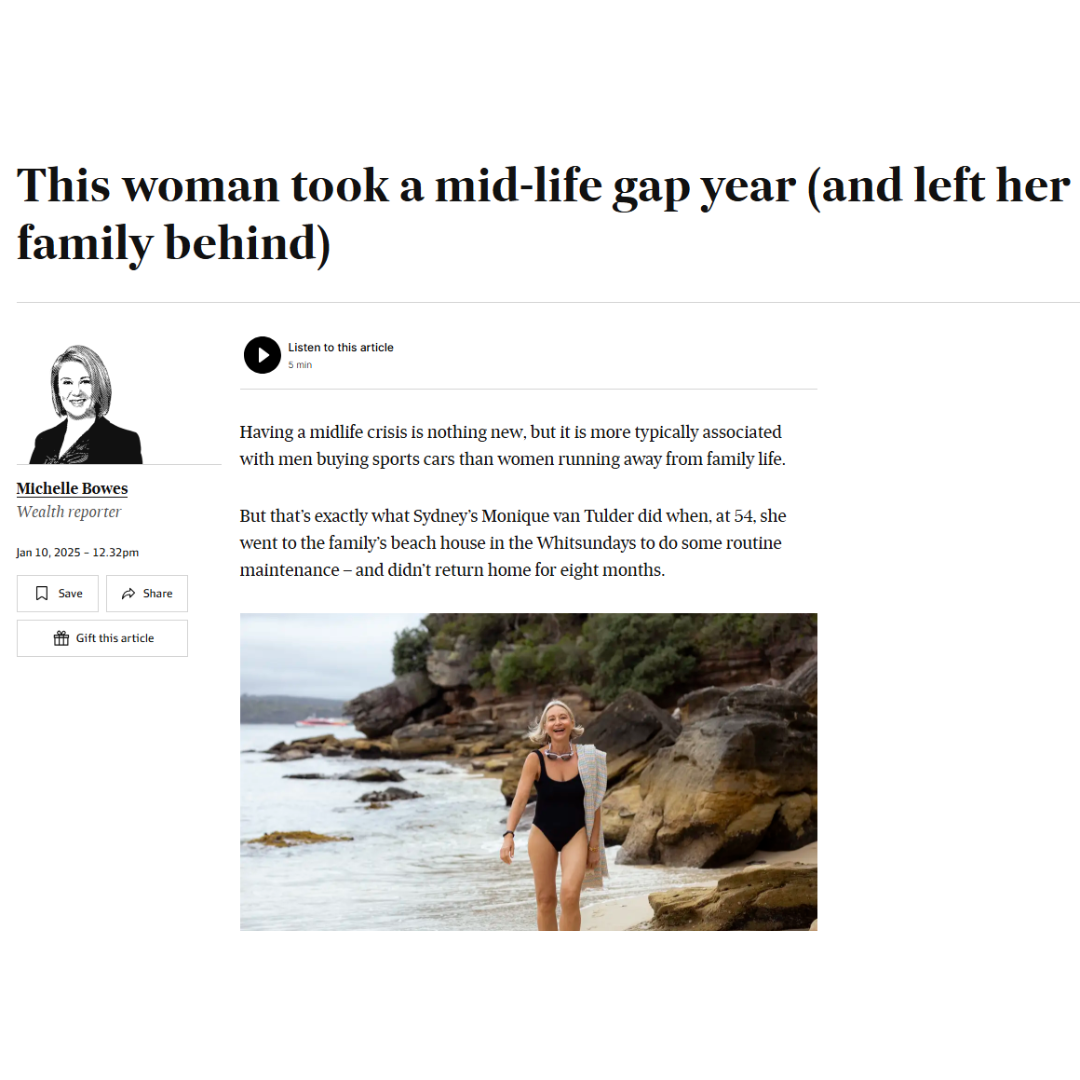Click the first paragraph about midlife crisis
The height and width of the screenshot is (1080, 1080).
[x=512, y=445]
